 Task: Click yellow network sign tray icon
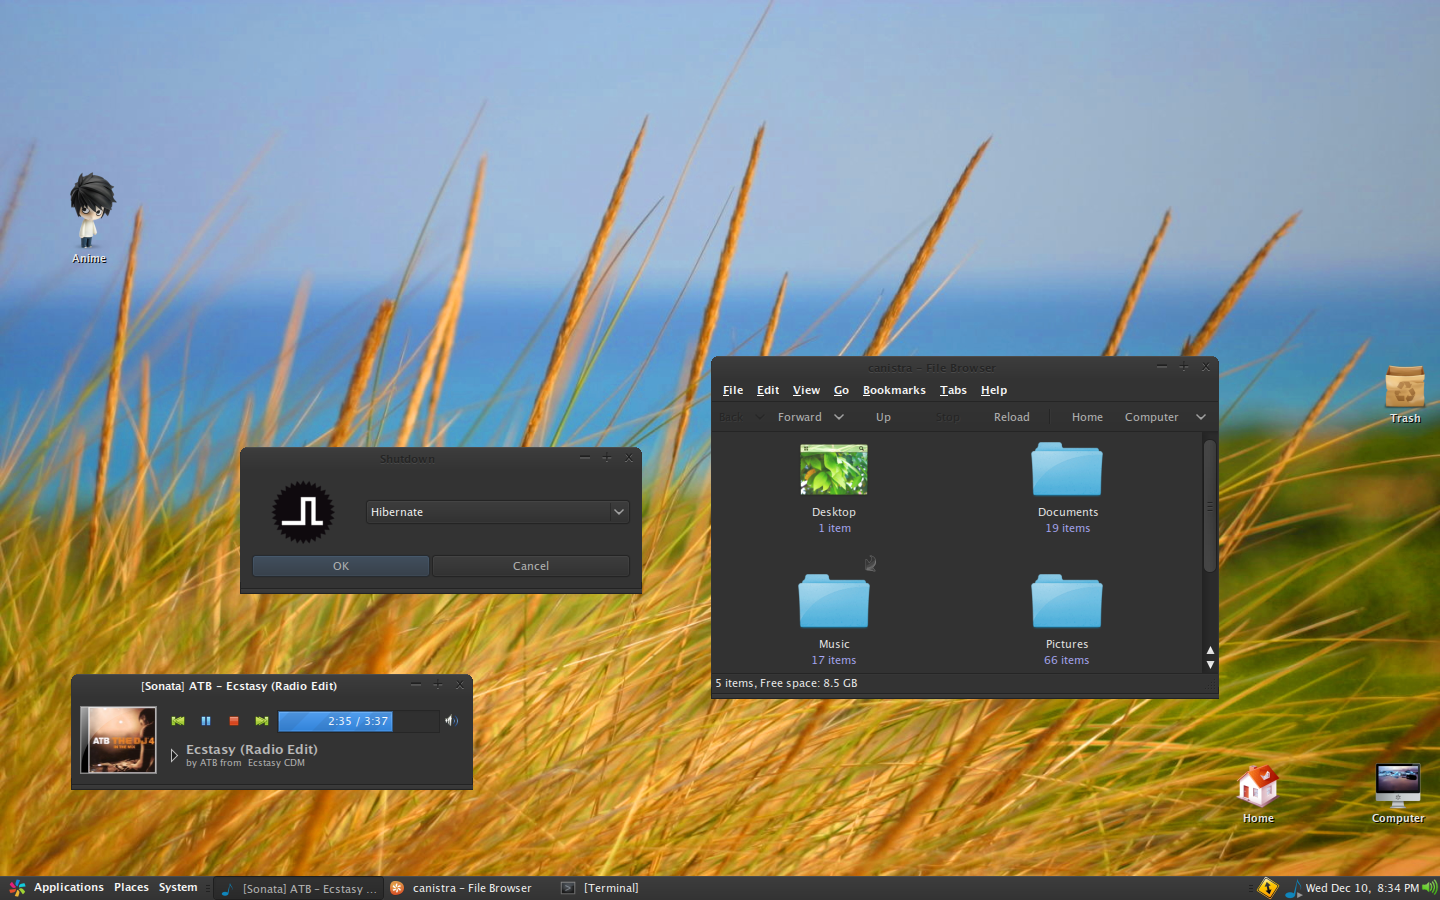tap(1268, 887)
